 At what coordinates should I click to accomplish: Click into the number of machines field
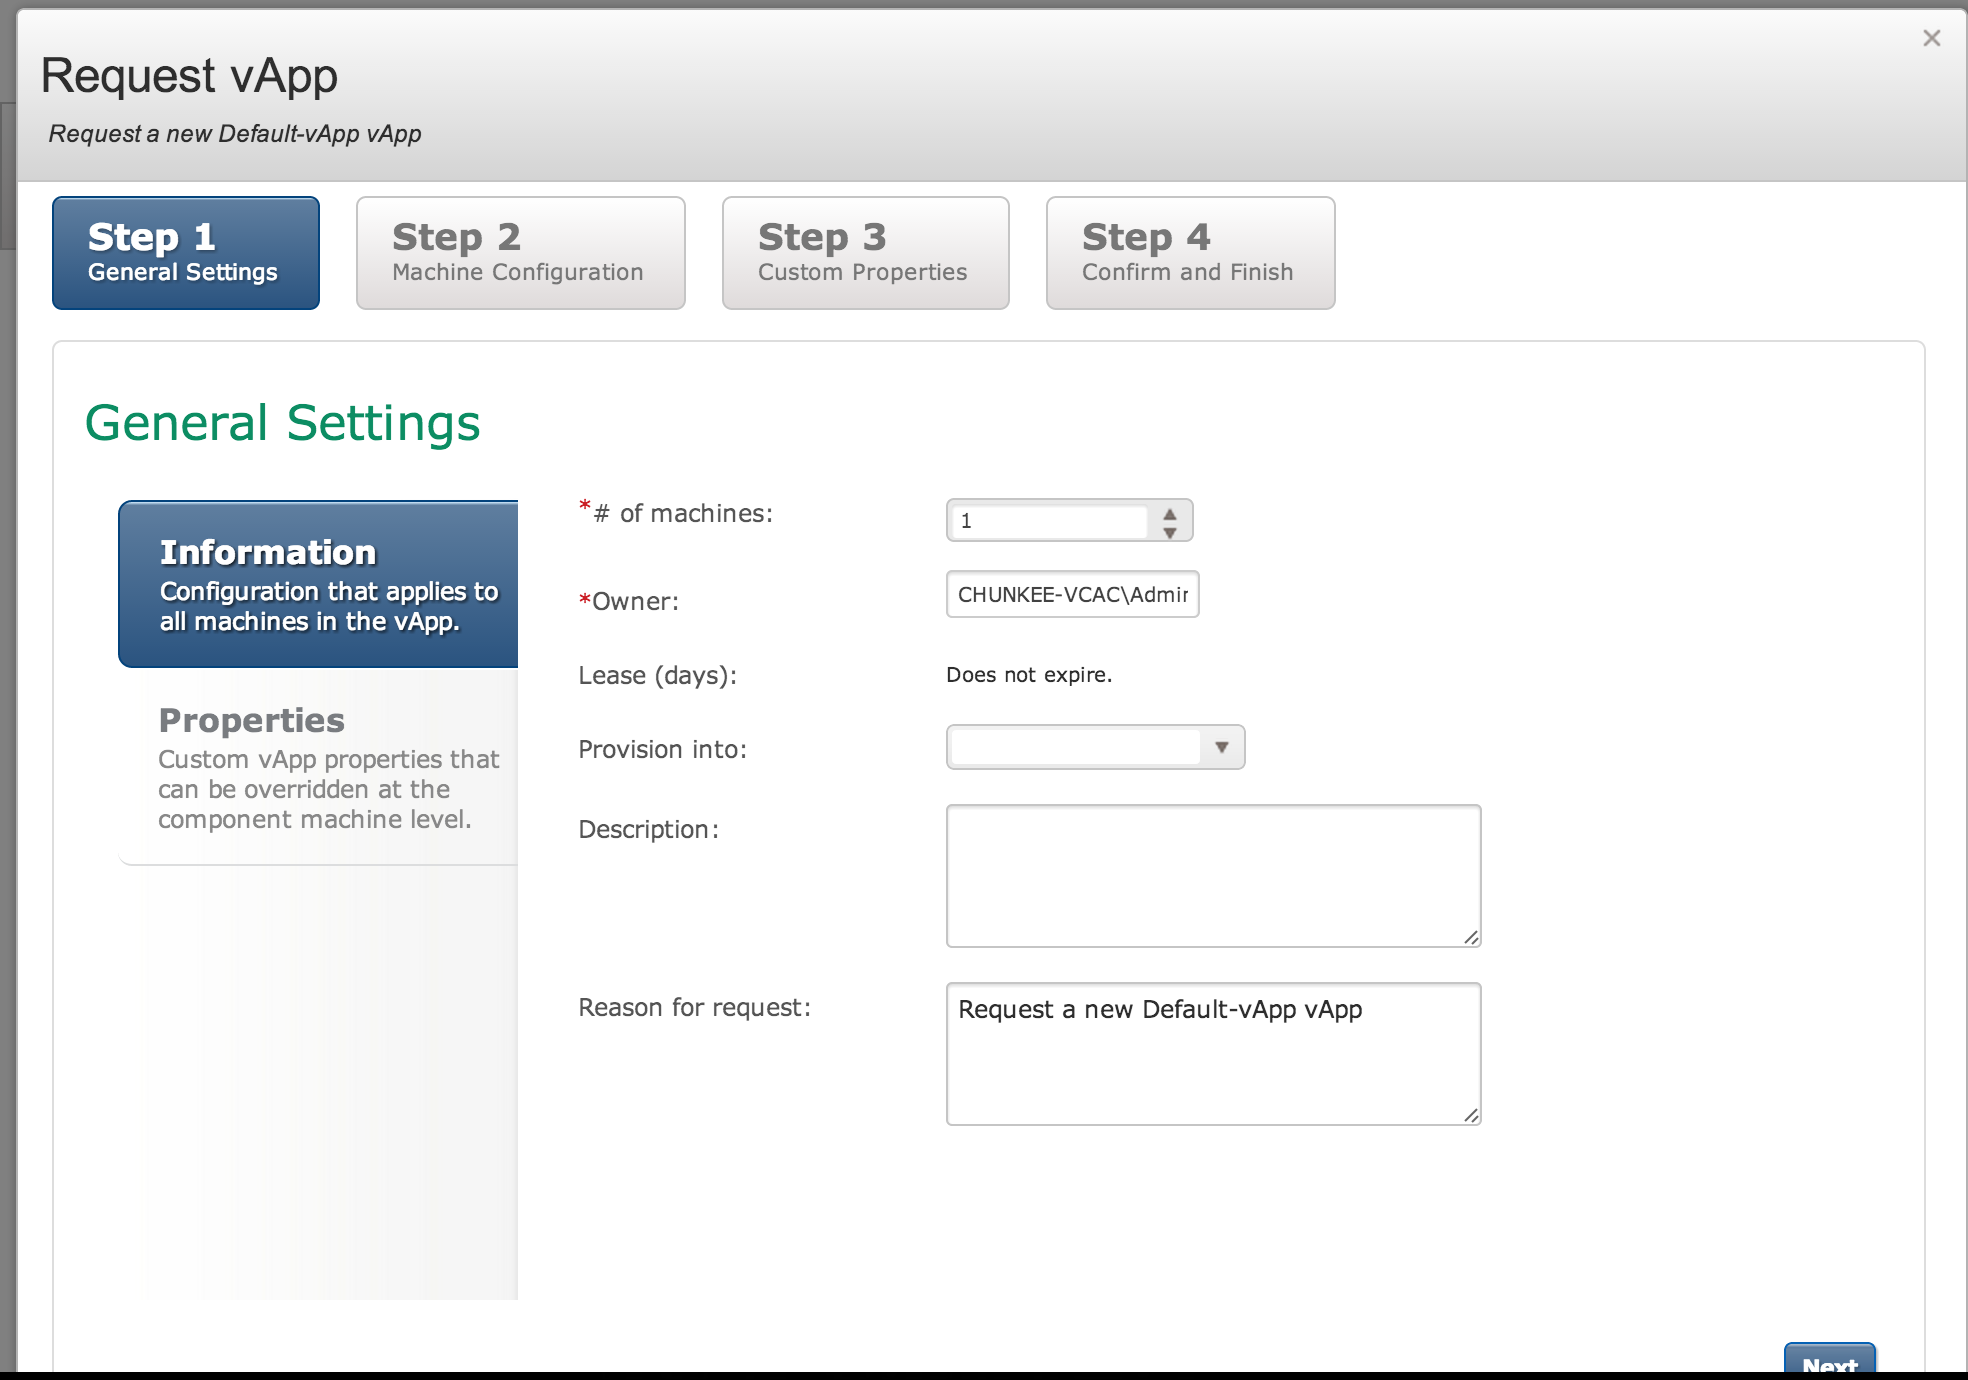(x=1050, y=521)
